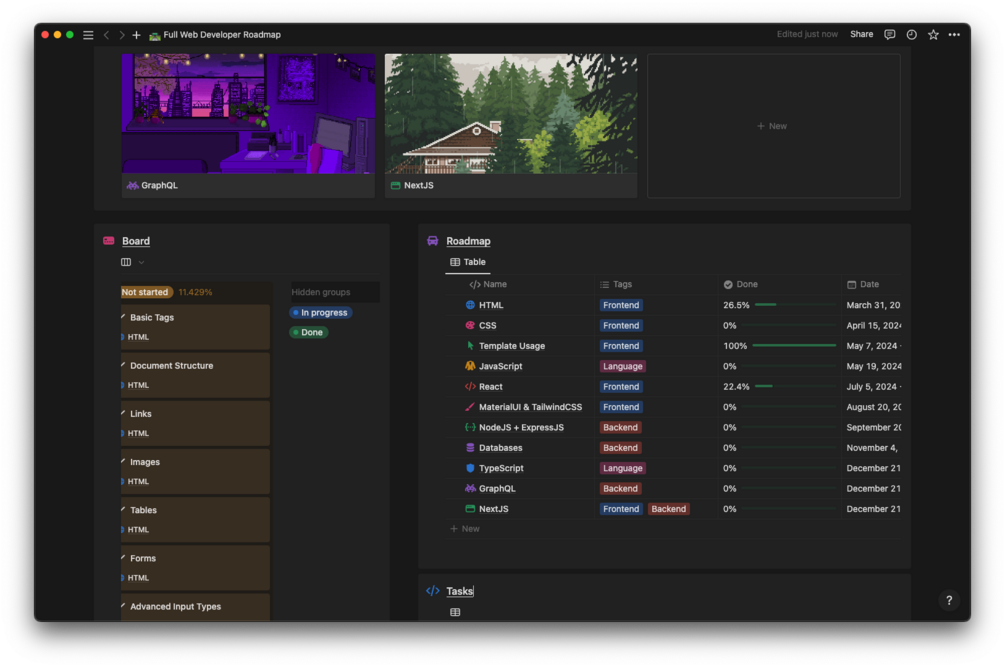
Task: Open the Links board card
Action: [x=195, y=423]
